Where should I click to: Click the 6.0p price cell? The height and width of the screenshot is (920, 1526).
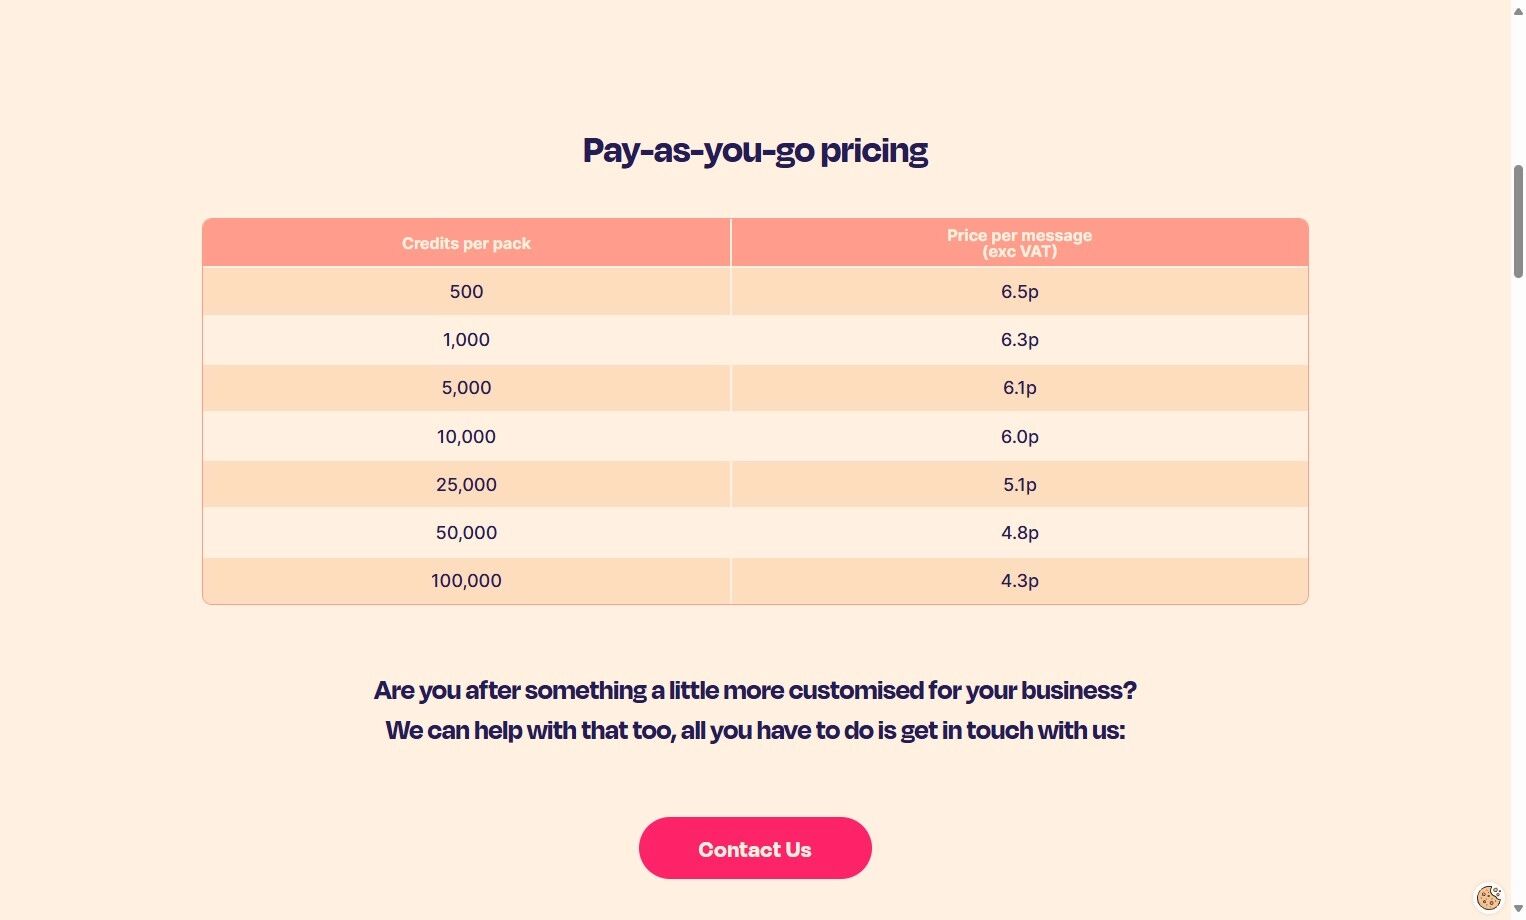tap(1019, 437)
